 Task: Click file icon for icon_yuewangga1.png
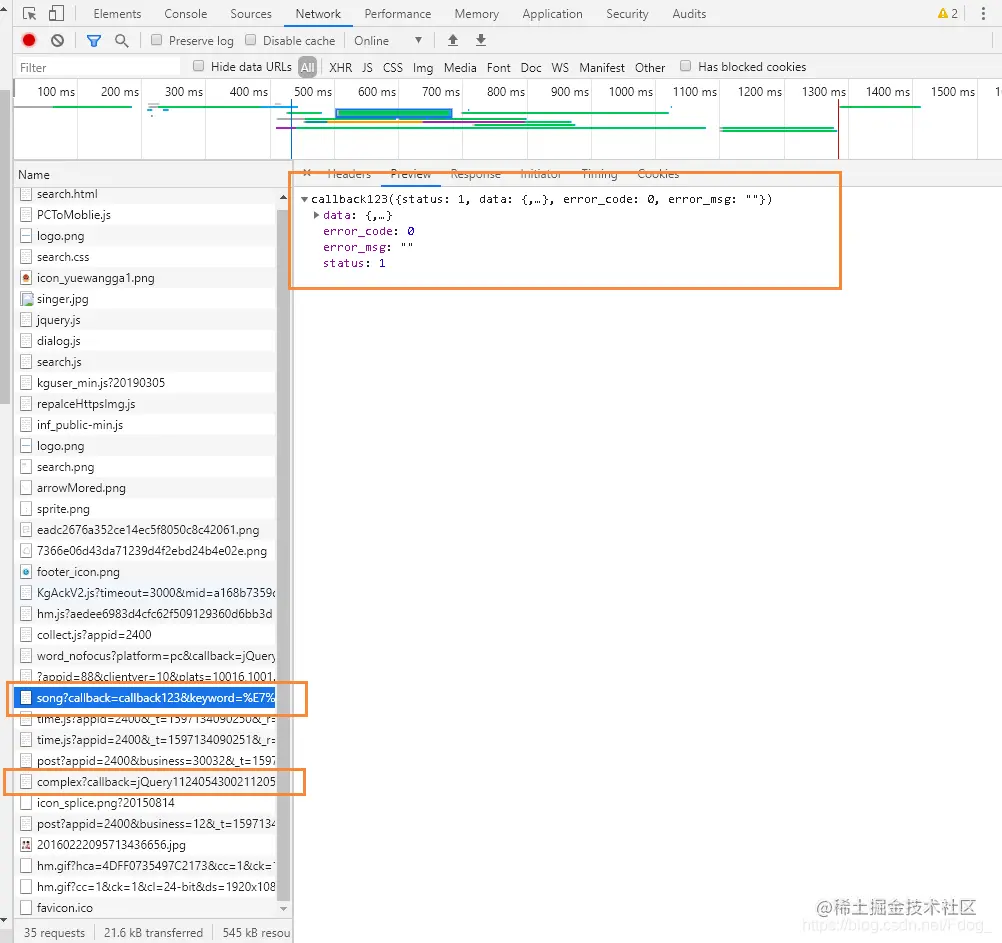pos(26,278)
